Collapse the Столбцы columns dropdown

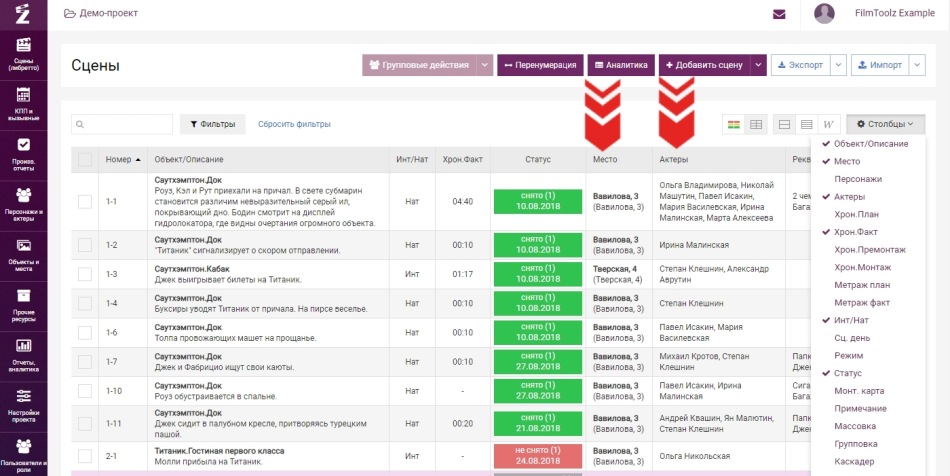(886, 124)
